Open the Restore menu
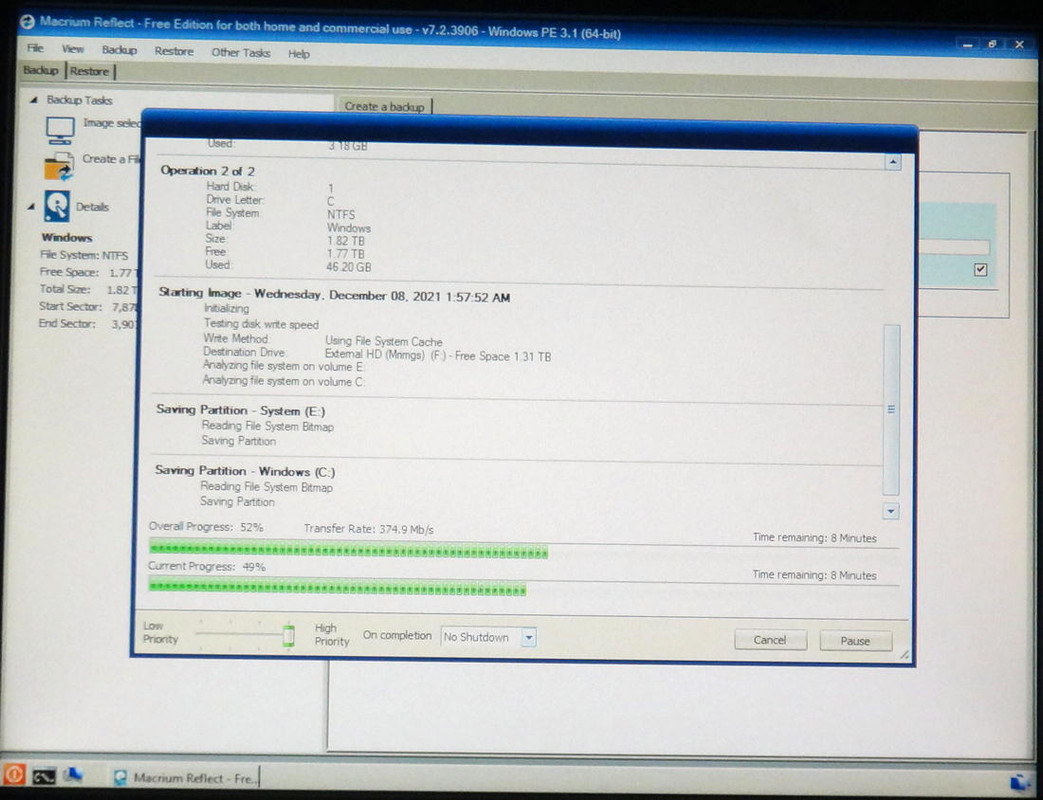 pyautogui.click(x=174, y=51)
